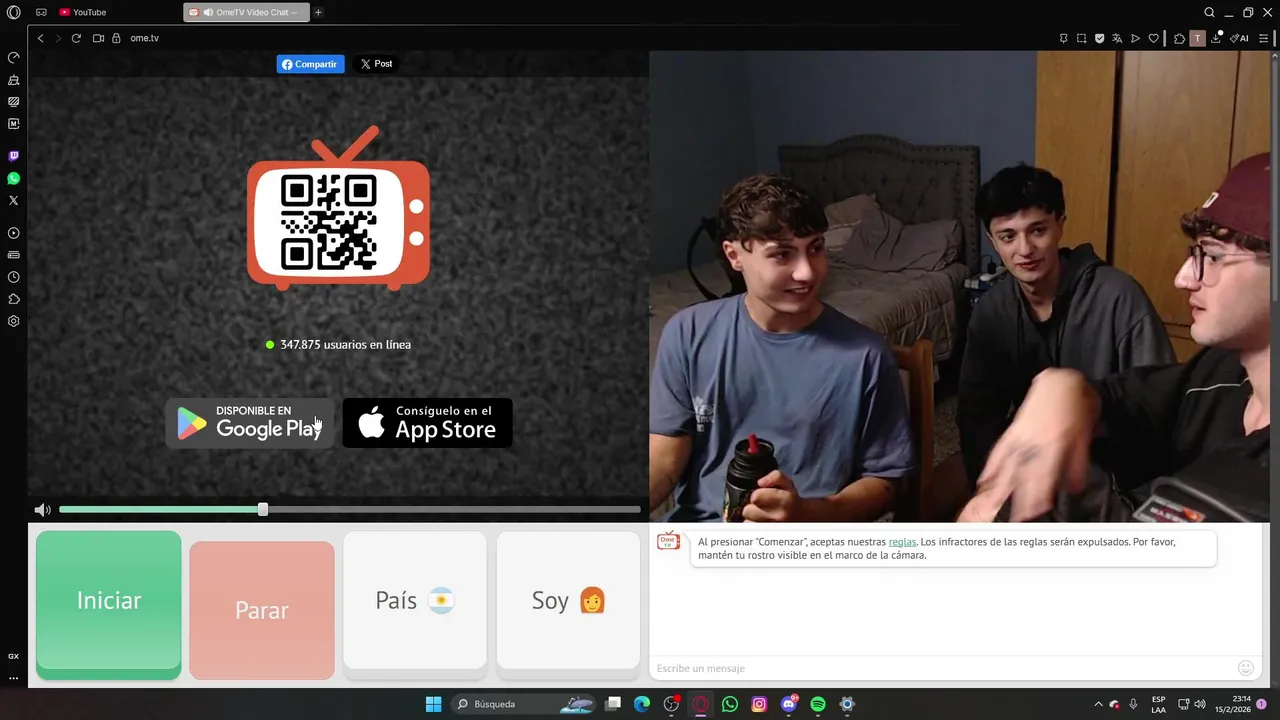The width and height of the screenshot is (1280, 720).
Task: Open the player icon in sidebar
Action: coord(14,233)
